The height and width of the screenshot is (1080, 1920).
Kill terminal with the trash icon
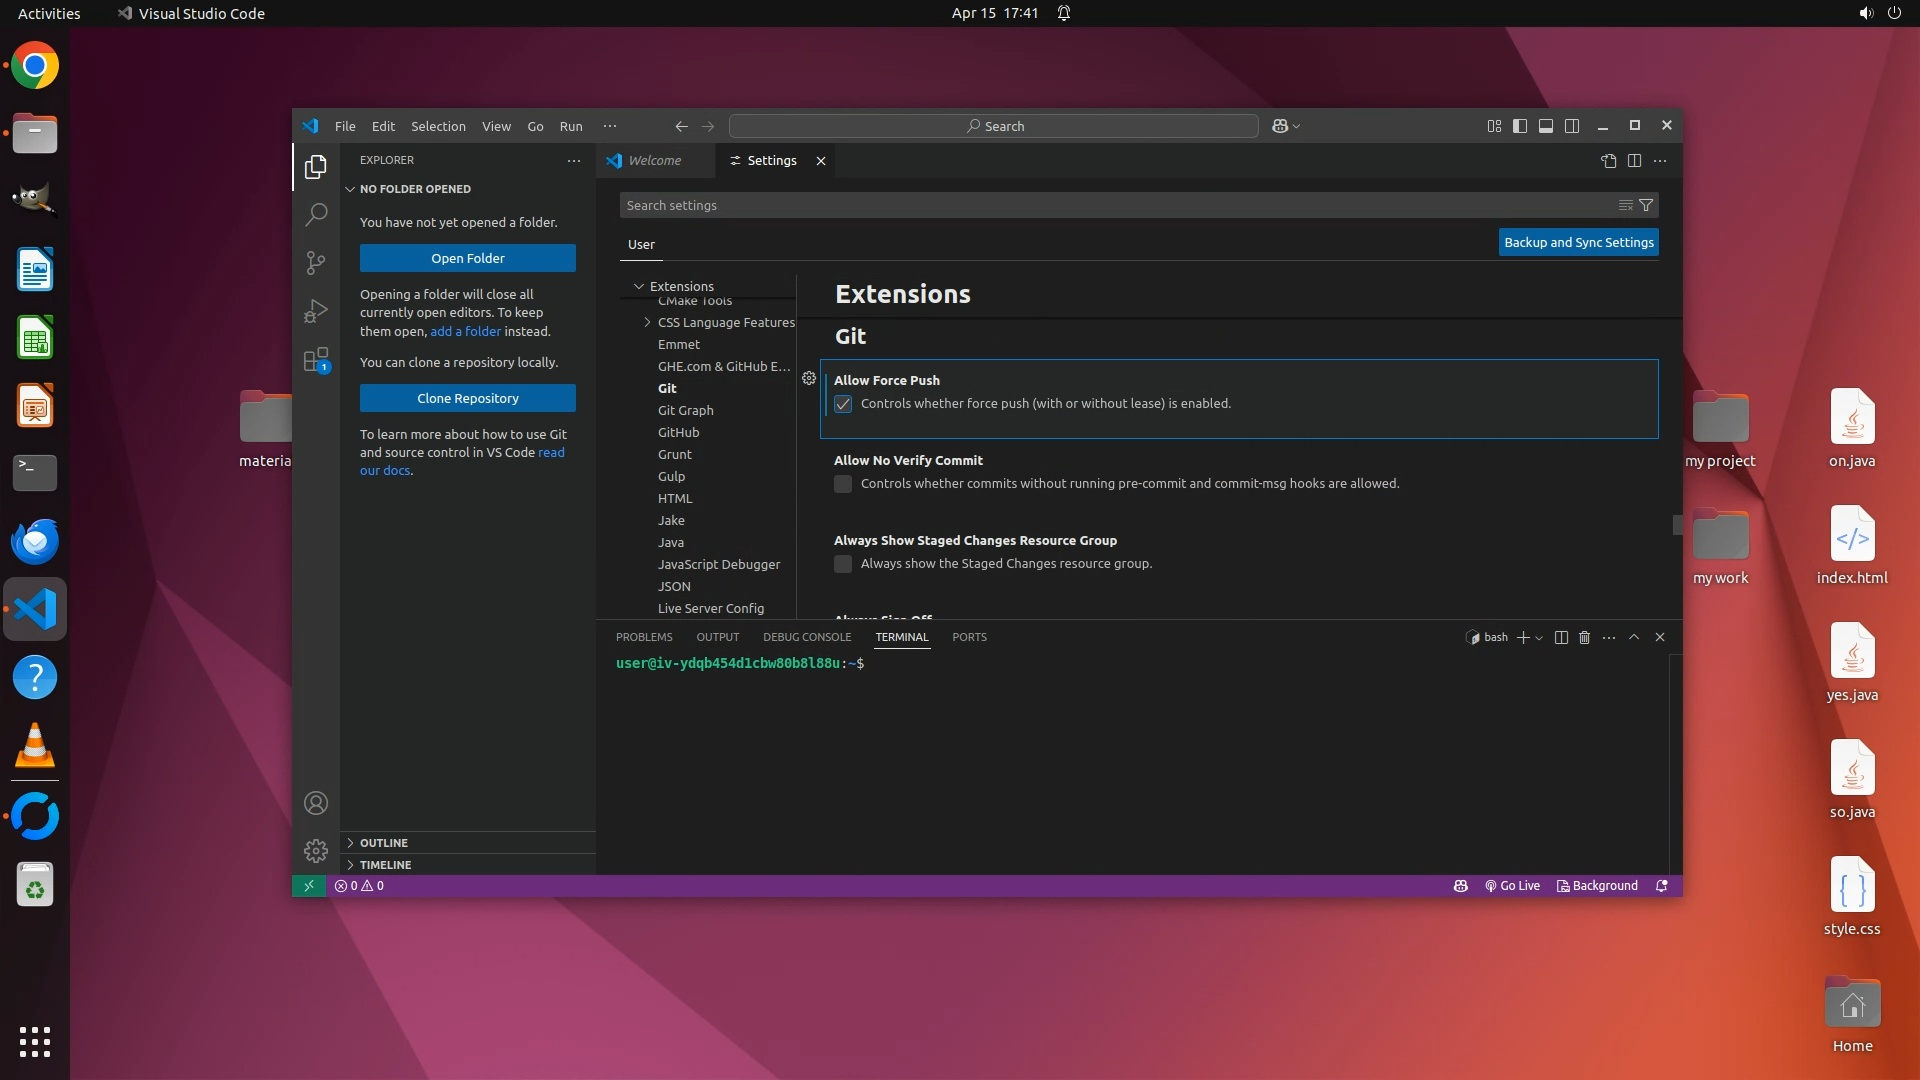tap(1584, 637)
